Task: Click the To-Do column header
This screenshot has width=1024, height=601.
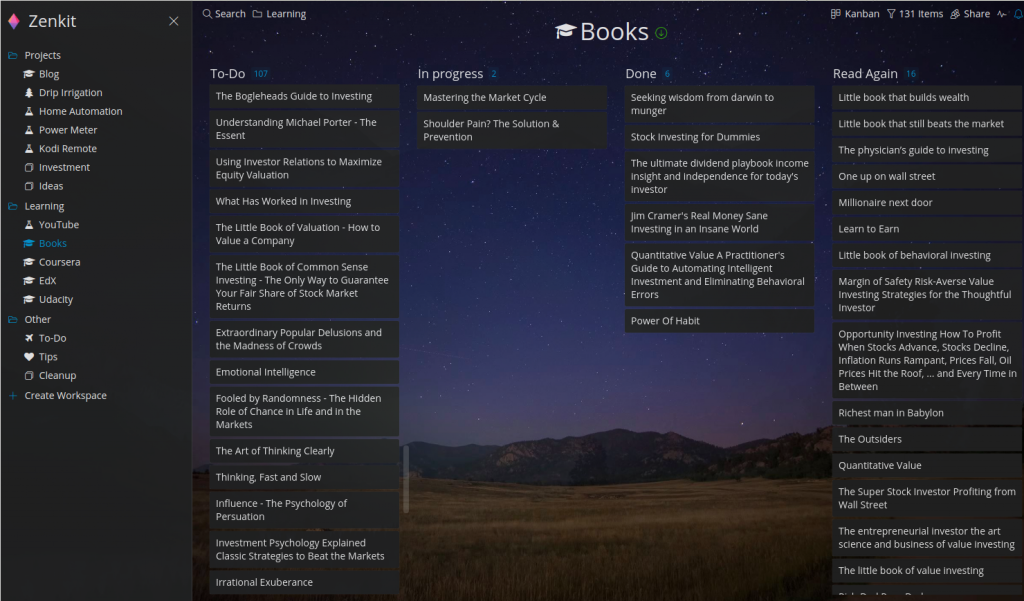Action: pos(227,74)
